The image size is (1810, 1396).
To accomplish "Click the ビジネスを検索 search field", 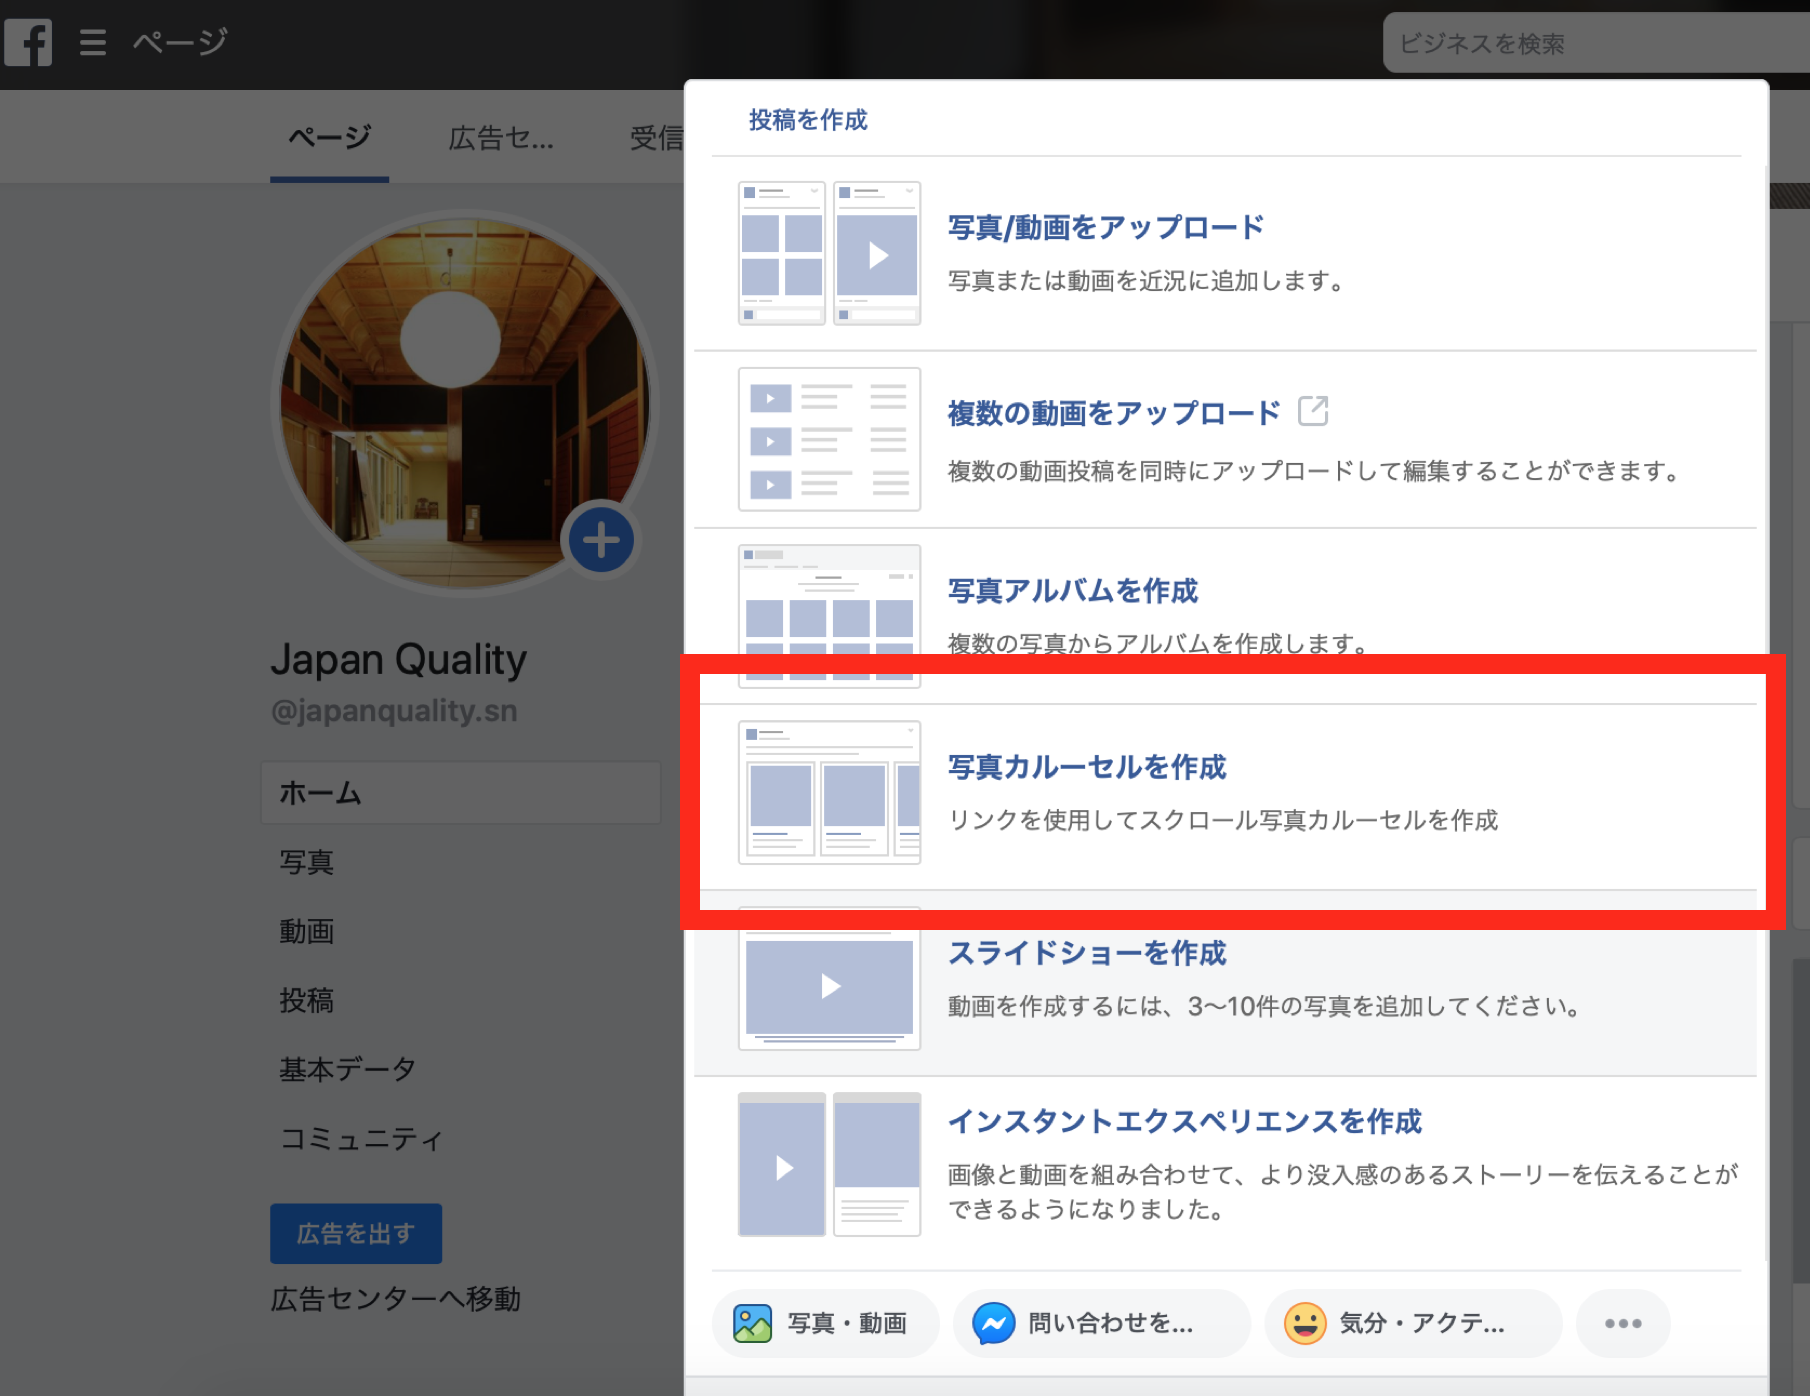I will pyautogui.click(x=1590, y=44).
